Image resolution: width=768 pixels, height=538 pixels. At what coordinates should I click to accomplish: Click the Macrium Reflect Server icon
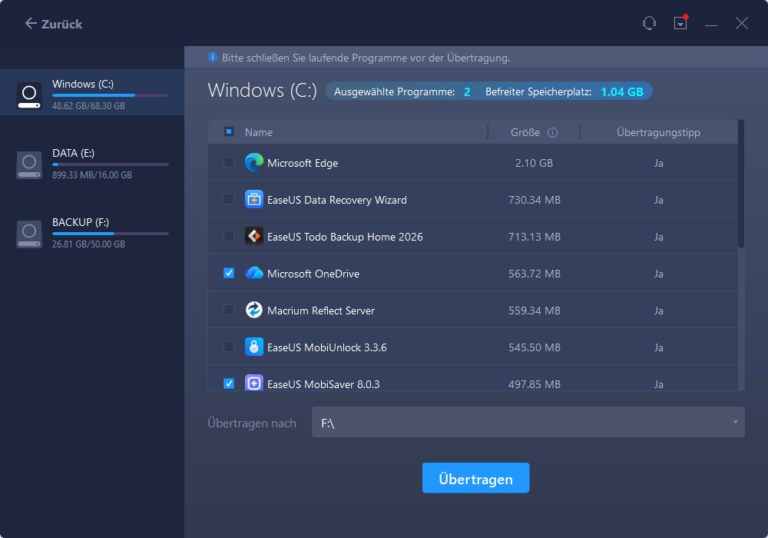(x=254, y=310)
